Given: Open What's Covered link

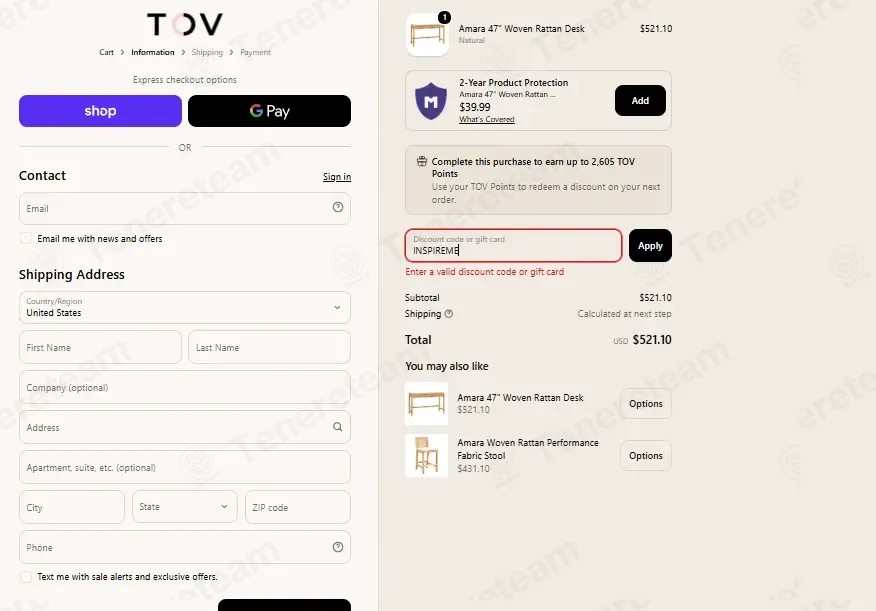Looking at the screenshot, I should [x=487, y=119].
